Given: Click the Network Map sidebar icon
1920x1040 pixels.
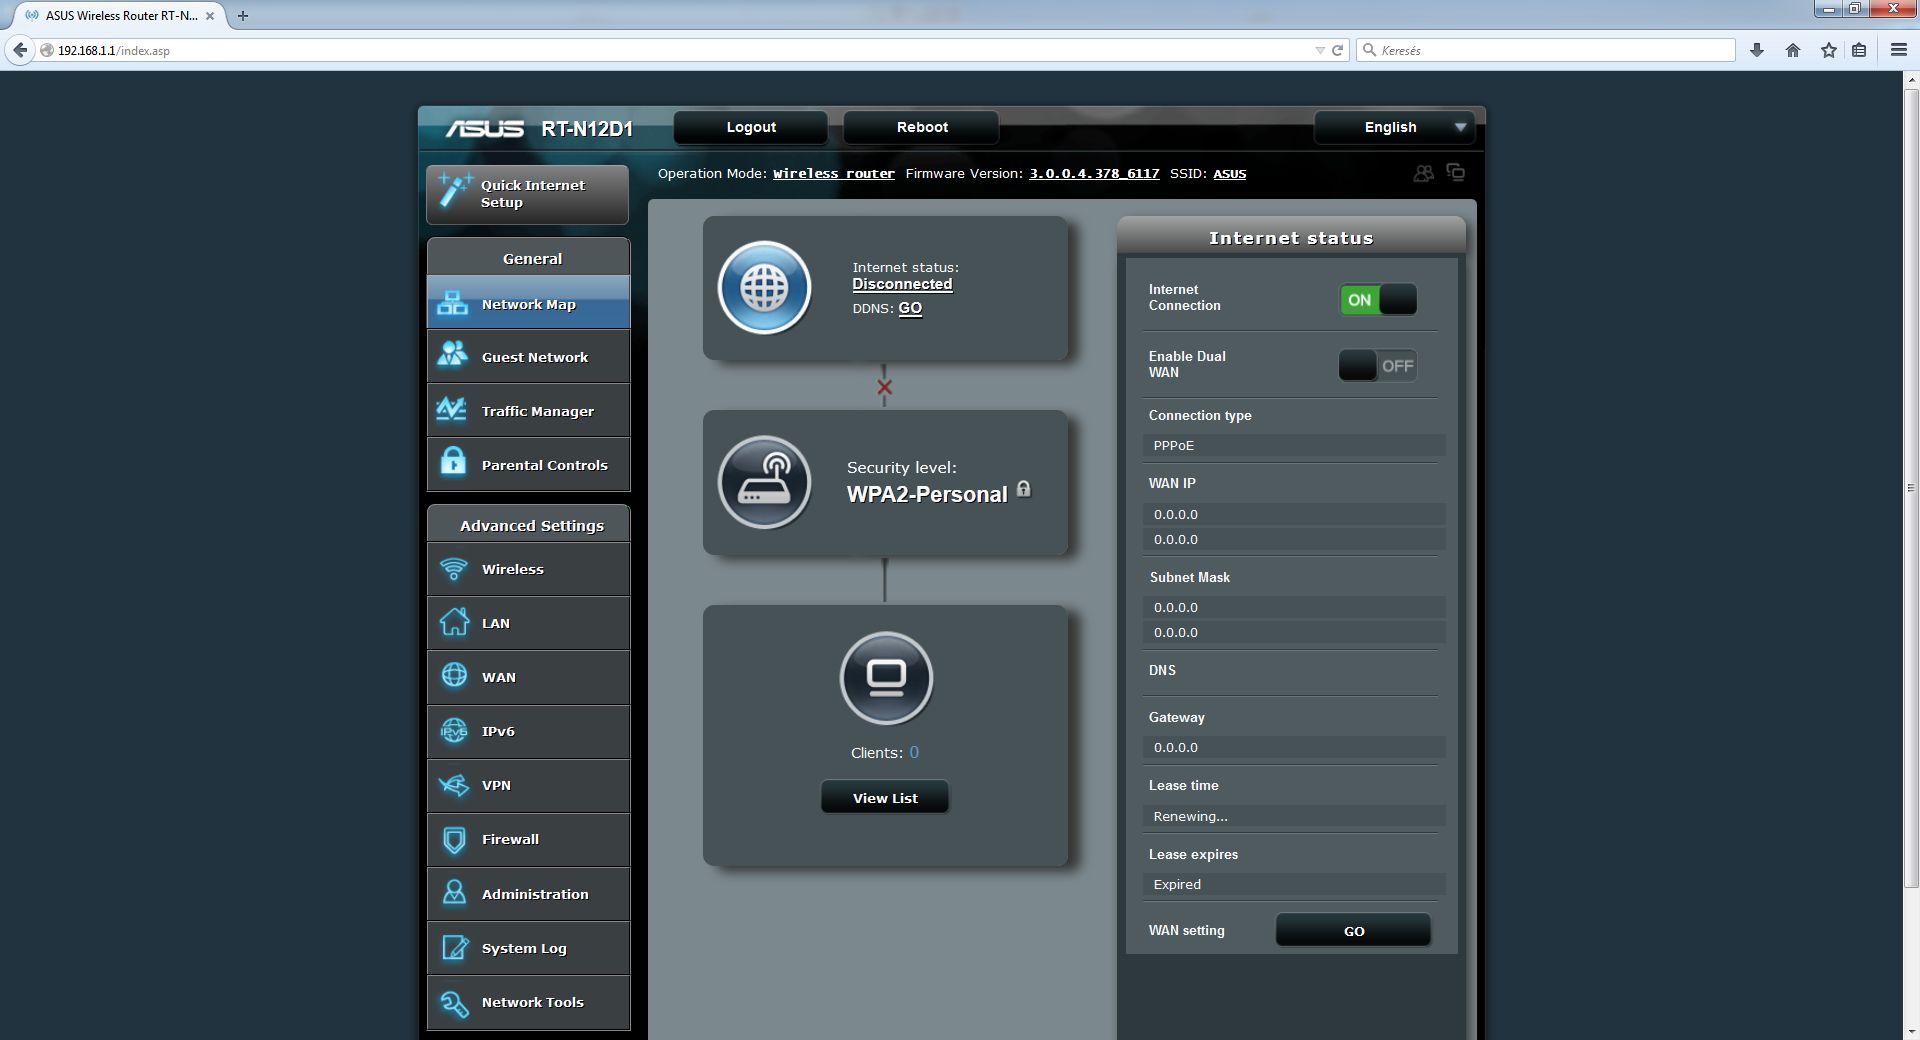Looking at the screenshot, I should 453,303.
